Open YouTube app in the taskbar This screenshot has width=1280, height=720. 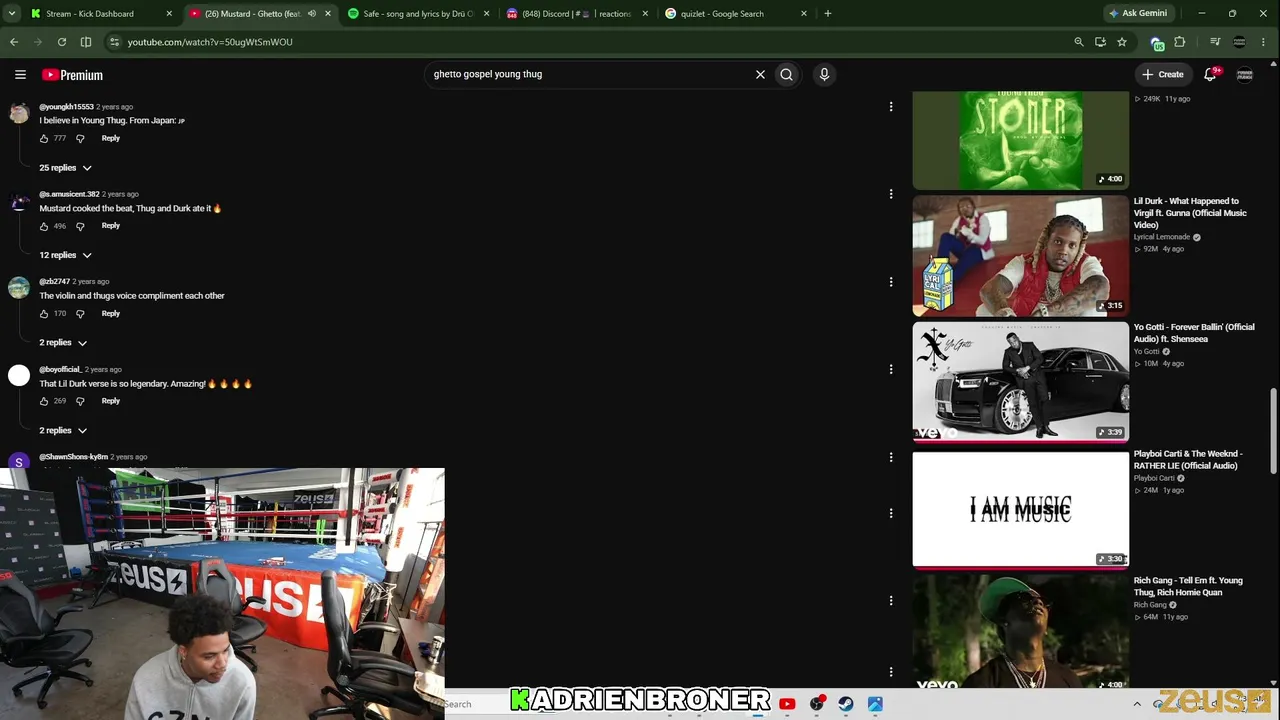(x=787, y=704)
